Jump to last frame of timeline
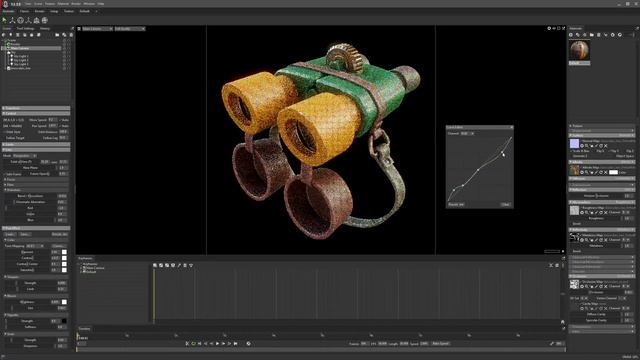The width and height of the screenshot is (640, 360). point(236,344)
